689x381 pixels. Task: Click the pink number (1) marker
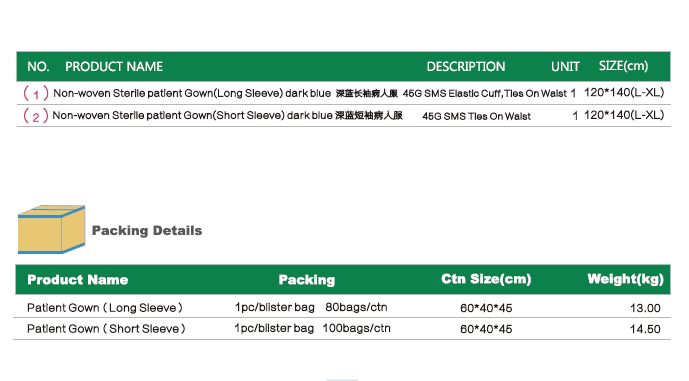[x=36, y=94]
